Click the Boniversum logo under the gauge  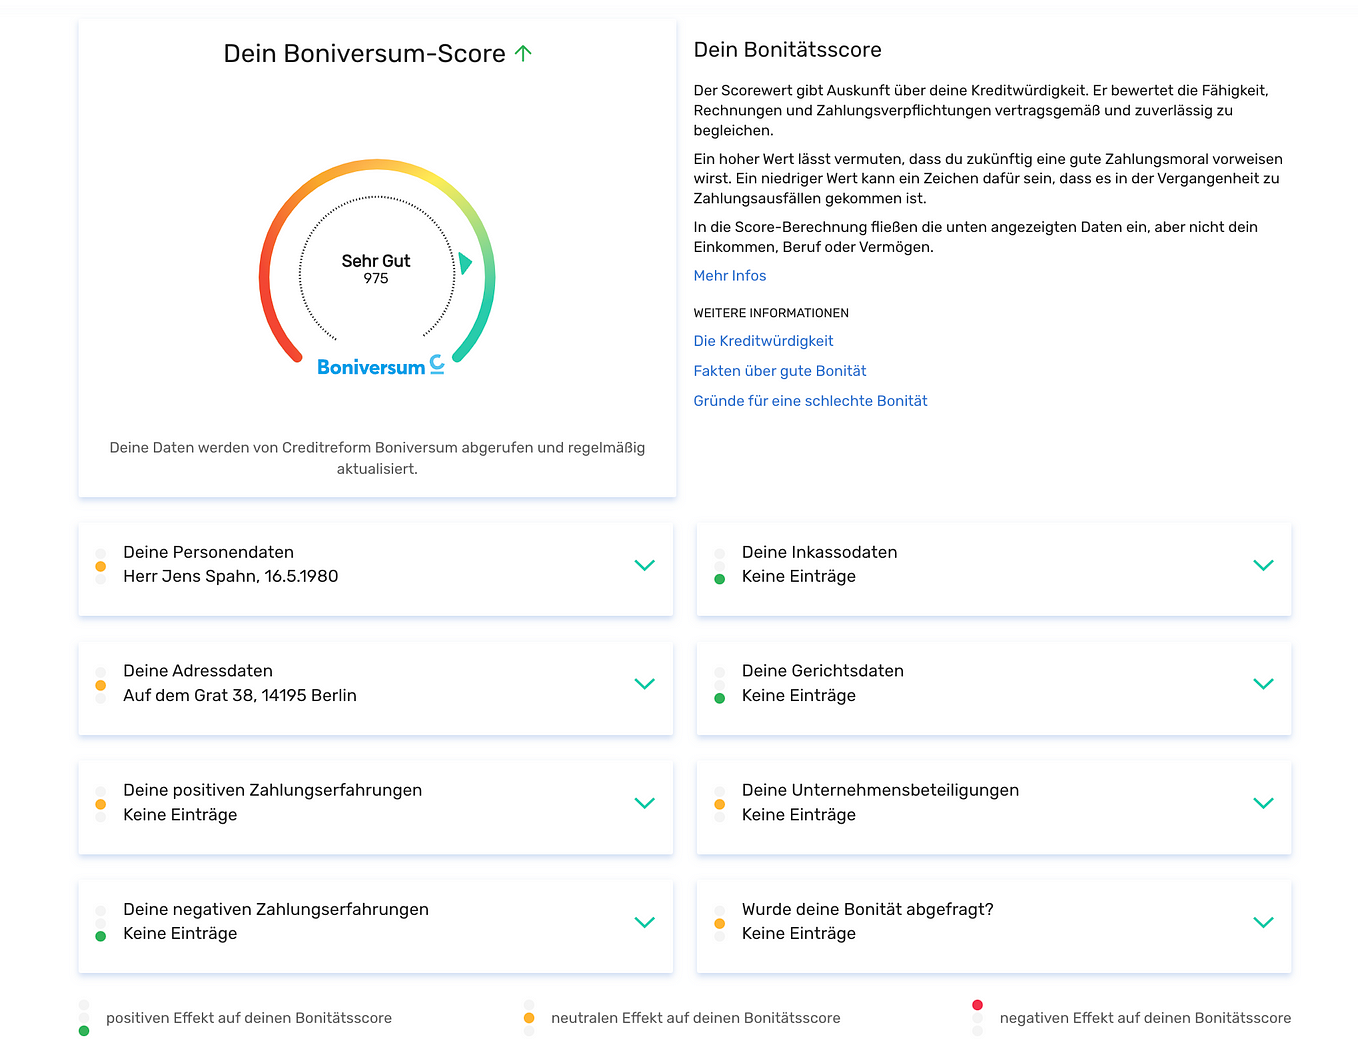[381, 366]
